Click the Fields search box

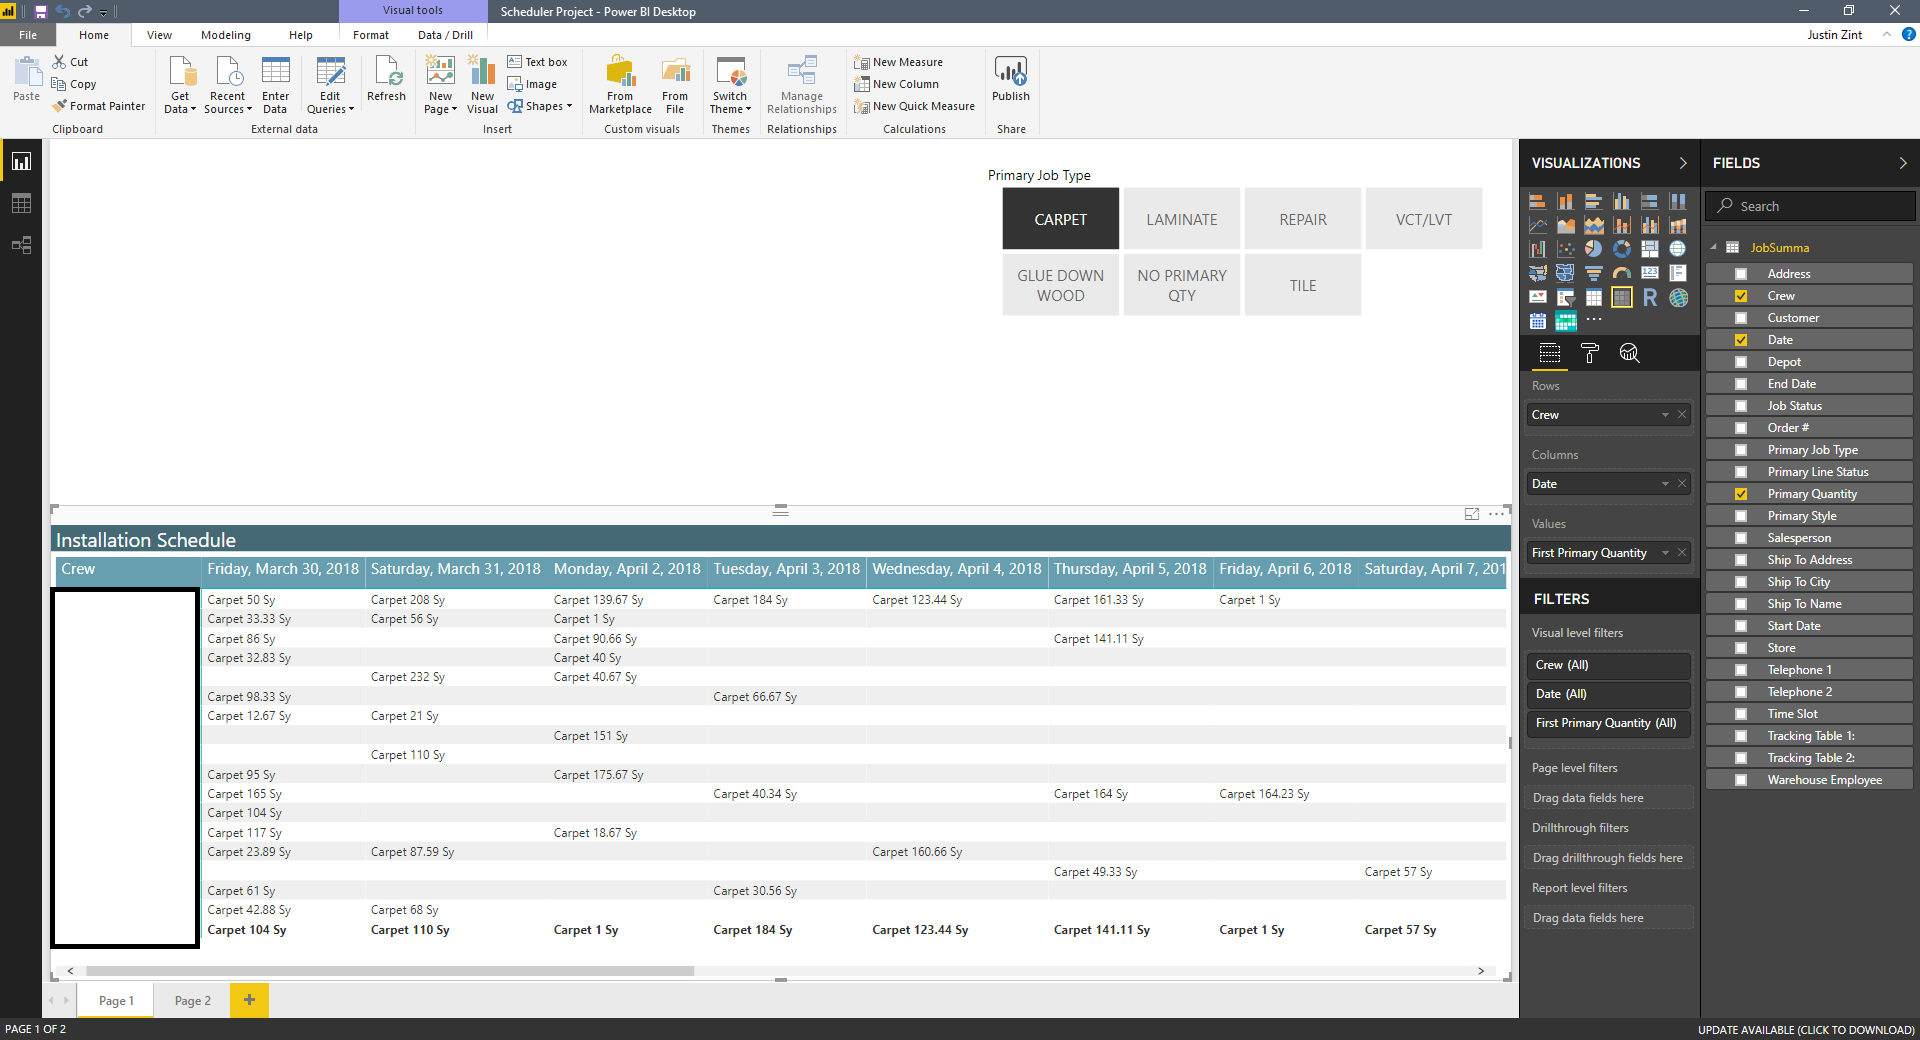pyautogui.click(x=1810, y=206)
